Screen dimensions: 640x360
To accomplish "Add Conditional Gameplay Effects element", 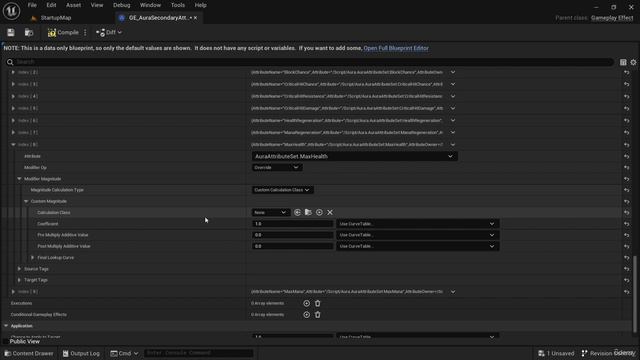I will (307, 315).
